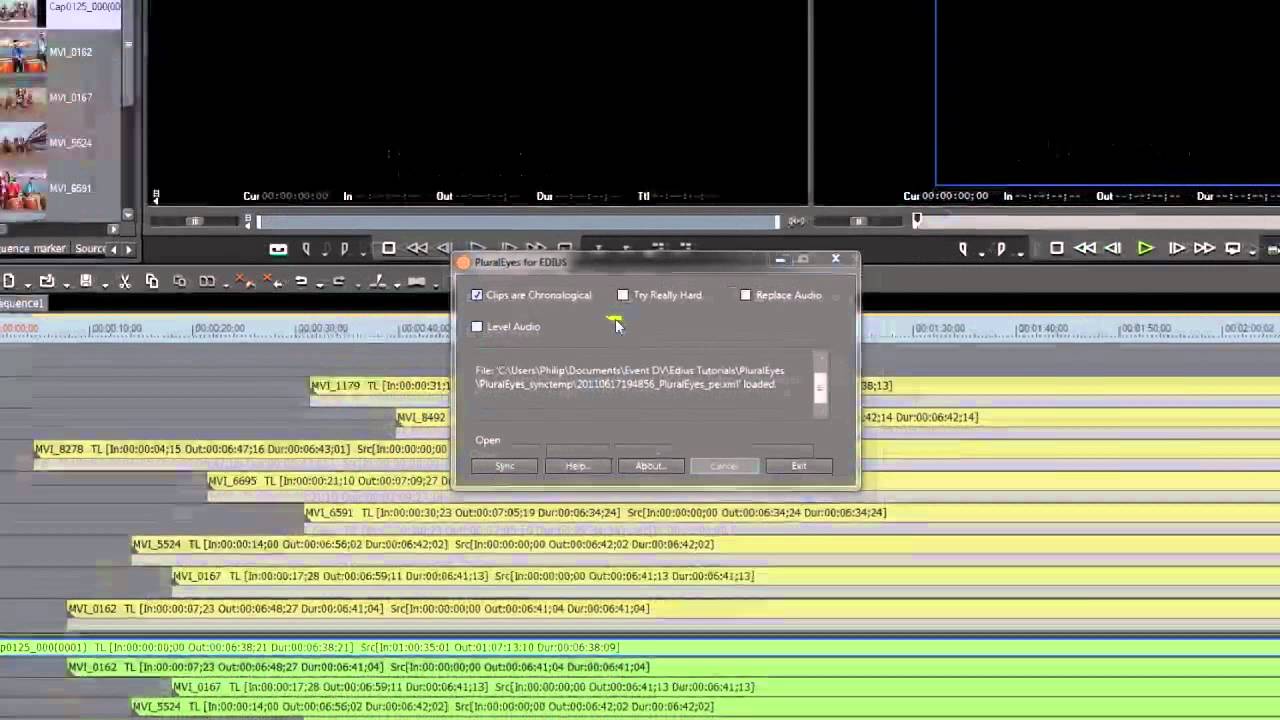This screenshot has height=720, width=1280.
Task: Click the Exit button in PluralEyes
Action: coord(798,466)
